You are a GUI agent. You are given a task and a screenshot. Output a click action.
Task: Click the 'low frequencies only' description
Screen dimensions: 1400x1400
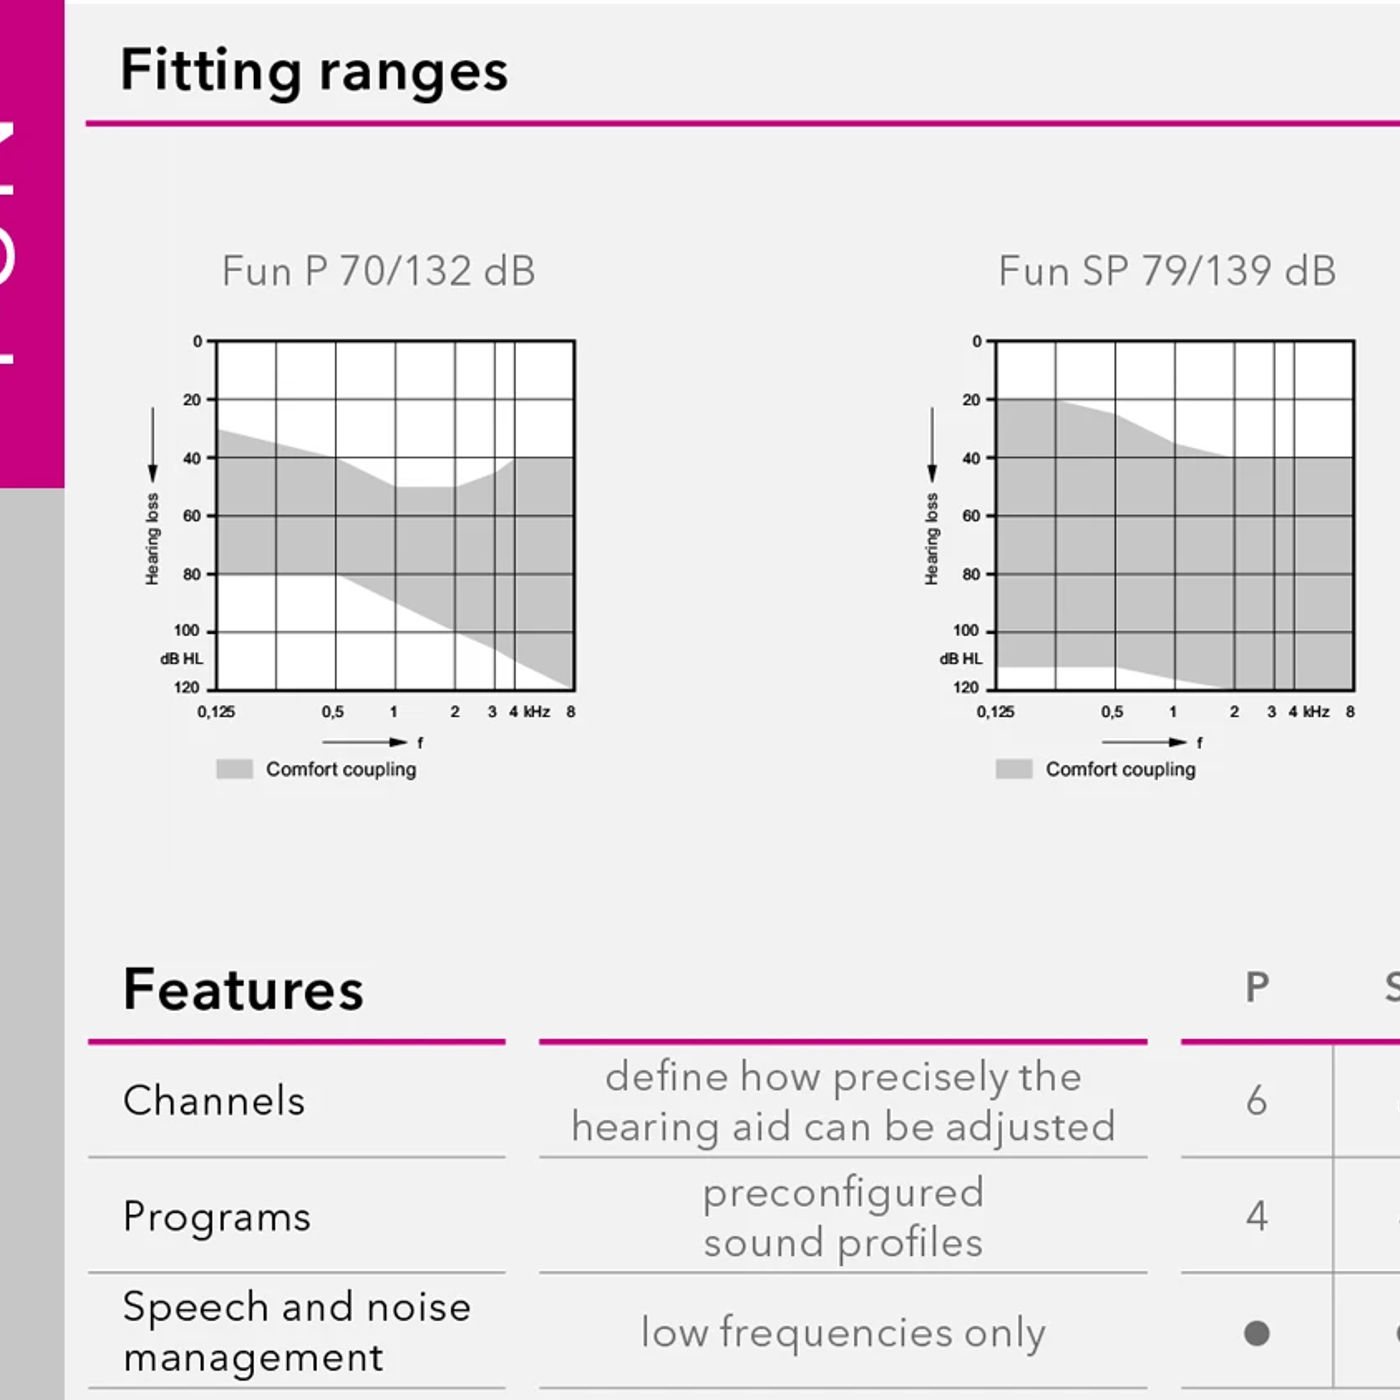[843, 1333]
